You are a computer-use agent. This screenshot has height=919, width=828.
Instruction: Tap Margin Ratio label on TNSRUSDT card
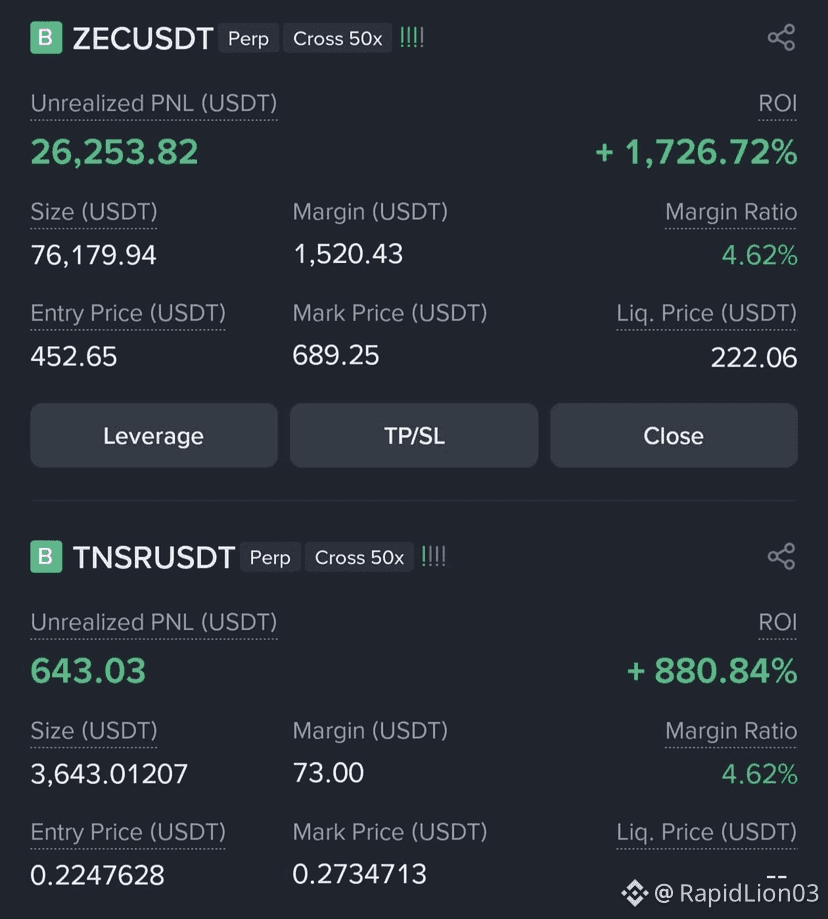[731, 731]
